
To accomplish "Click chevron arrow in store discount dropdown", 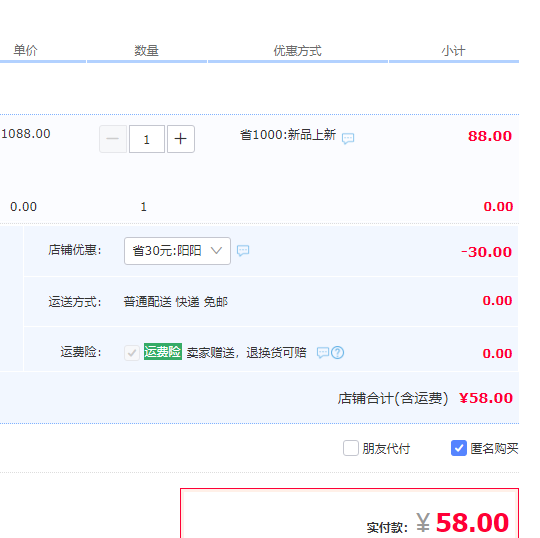I will (x=216, y=250).
